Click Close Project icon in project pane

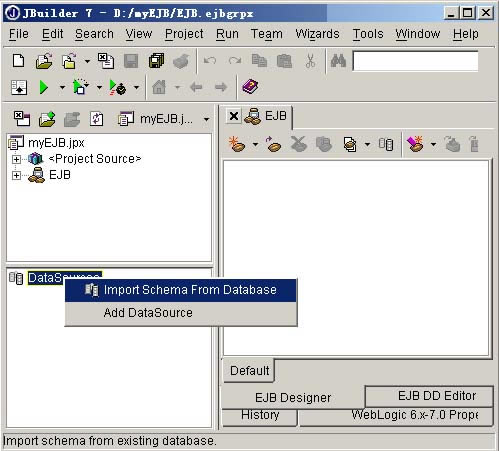[x=22, y=119]
